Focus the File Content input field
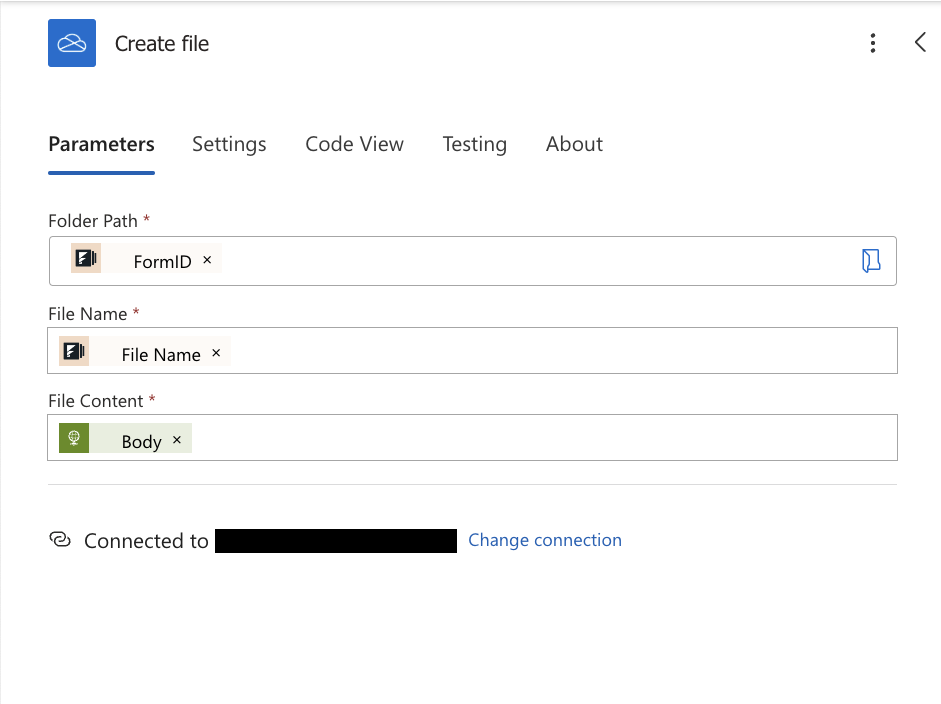The height and width of the screenshot is (704, 941). pos(540,438)
